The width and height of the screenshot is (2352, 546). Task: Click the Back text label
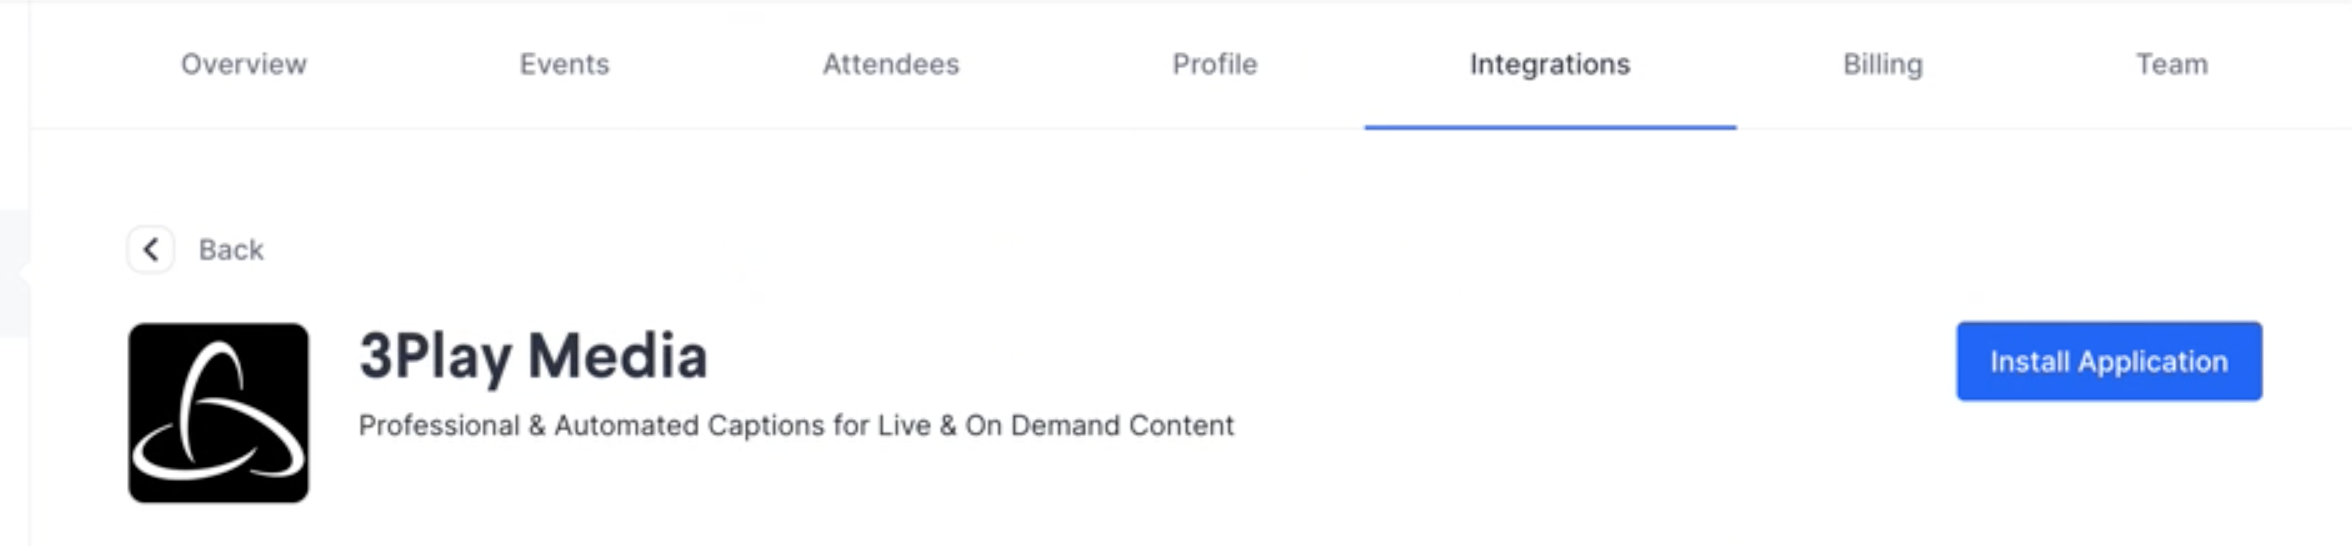point(231,249)
